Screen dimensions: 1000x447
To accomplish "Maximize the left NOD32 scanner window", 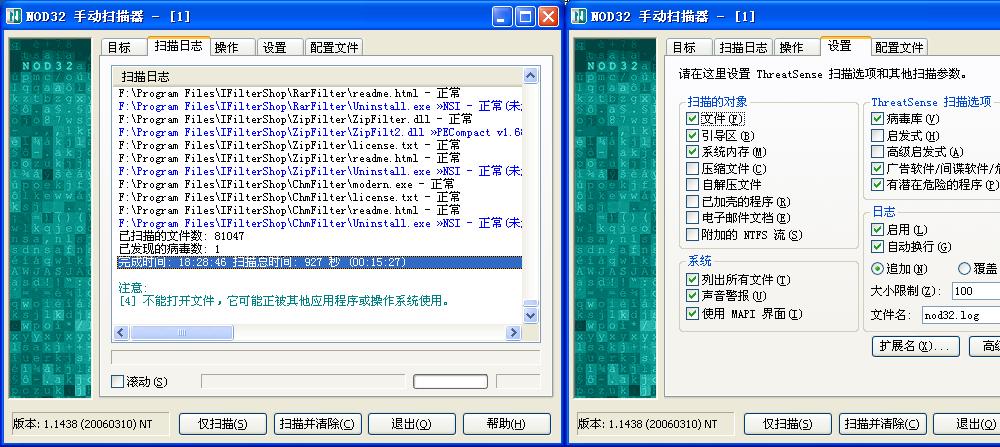I will point(526,17).
